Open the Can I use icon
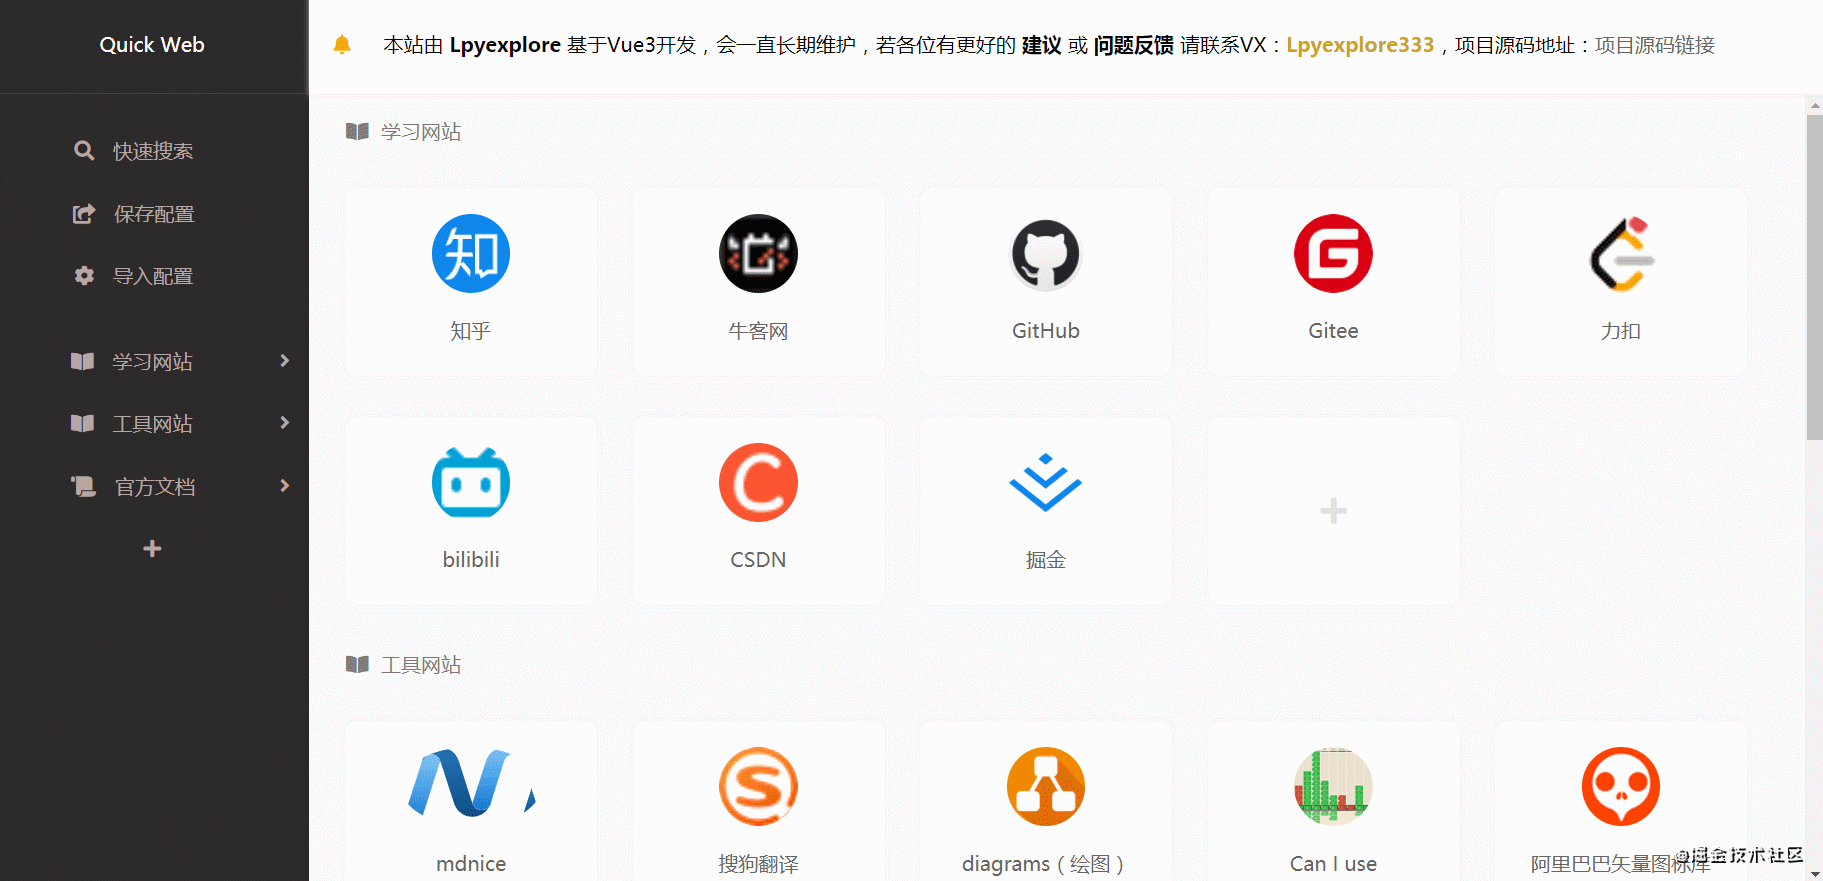Screen dimensions: 1823x881 click(1333, 786)
